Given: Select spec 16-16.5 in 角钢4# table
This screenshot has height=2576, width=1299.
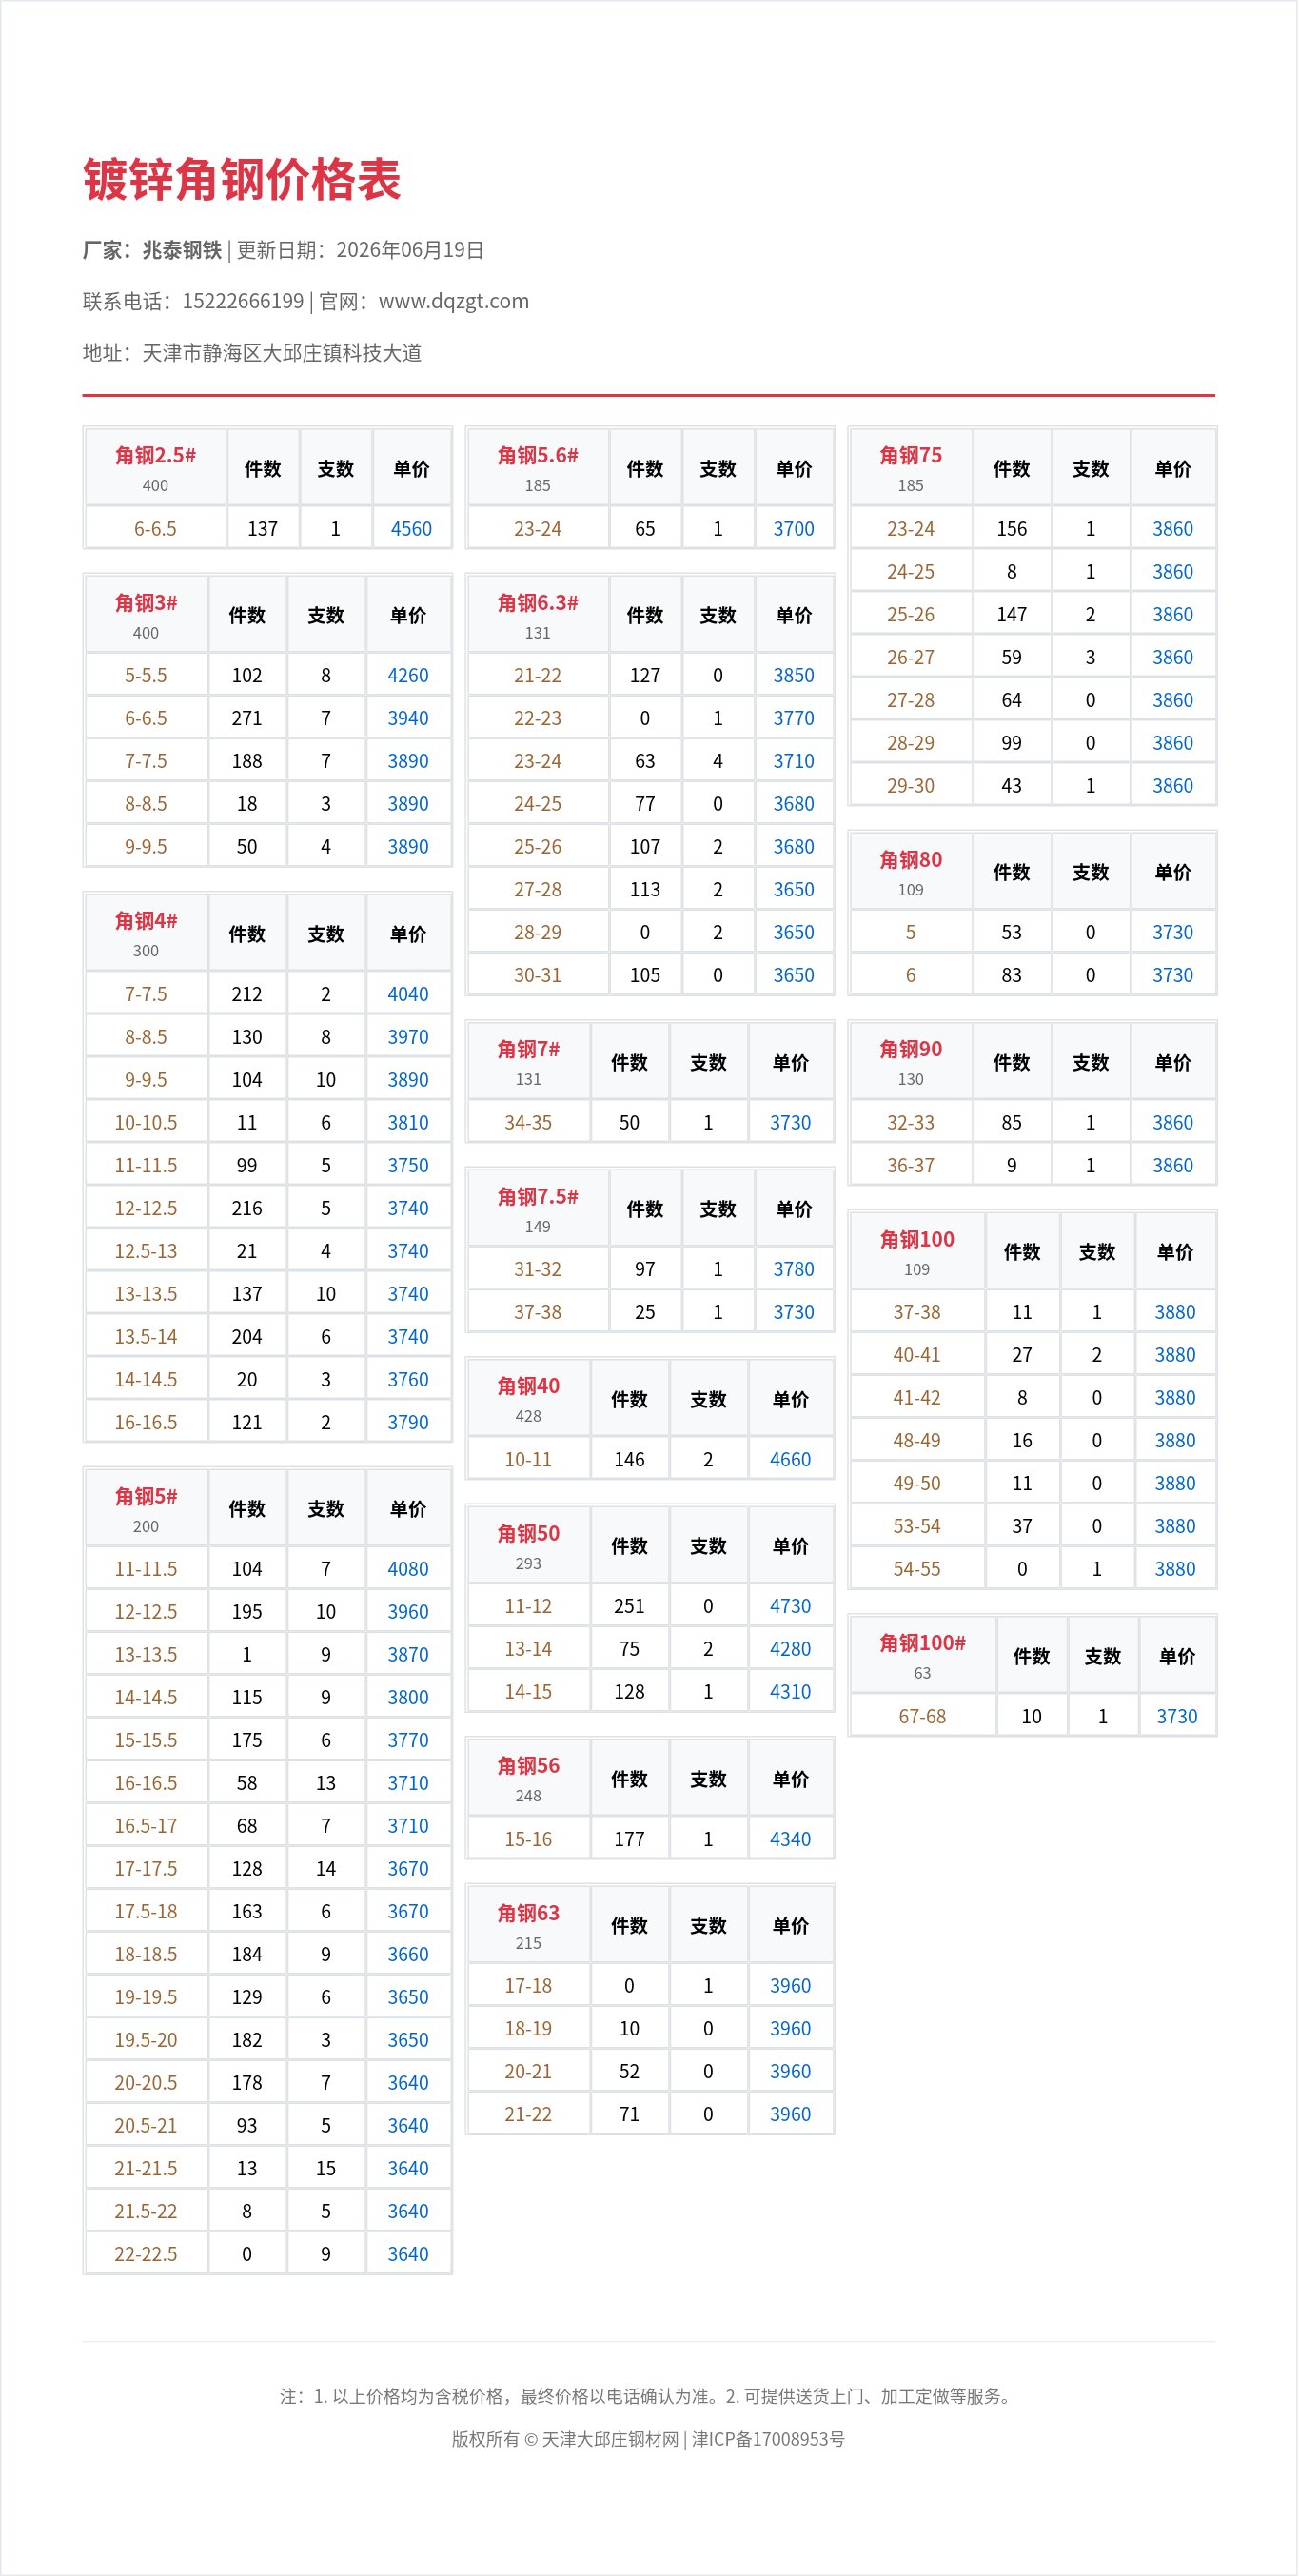Looking at the screenshot, I should pos(146,1423).
